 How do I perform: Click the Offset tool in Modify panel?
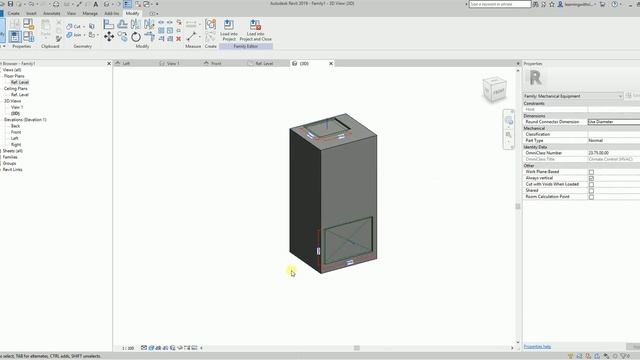(x=122, y=24)
